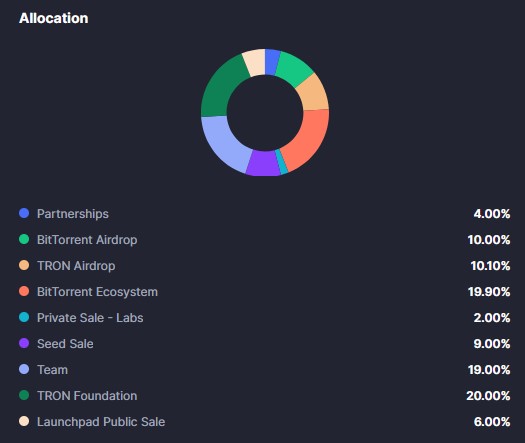Click the cream Launchpad Public Sale donut segment
Screen dimensions: 525x443
[255, 63]
